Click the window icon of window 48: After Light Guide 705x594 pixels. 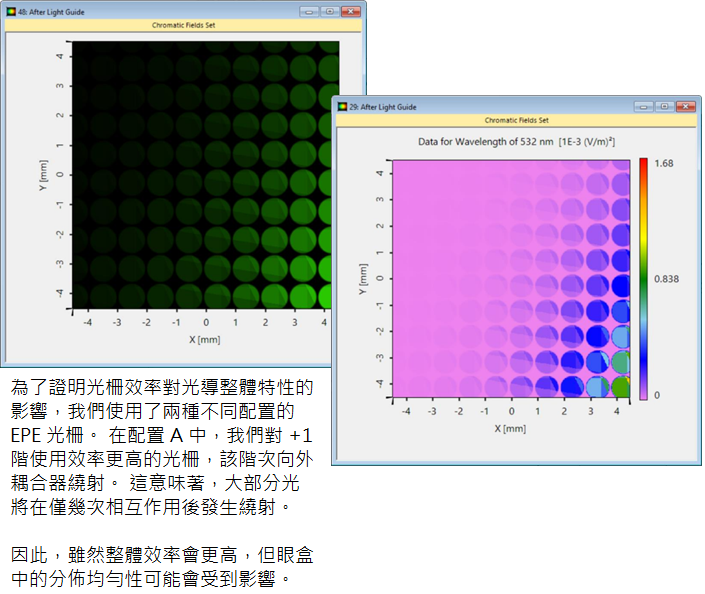click(x=11, y=12)
